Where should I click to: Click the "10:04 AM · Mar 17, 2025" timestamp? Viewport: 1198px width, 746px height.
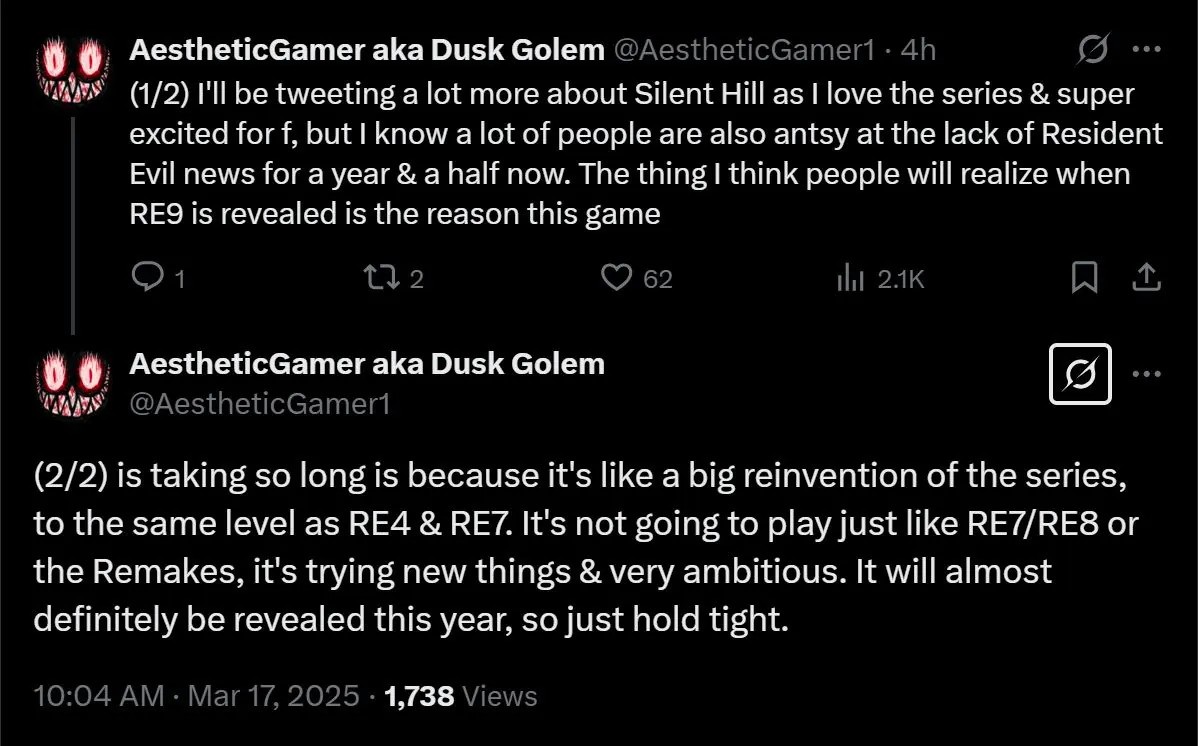click(196, 696)
